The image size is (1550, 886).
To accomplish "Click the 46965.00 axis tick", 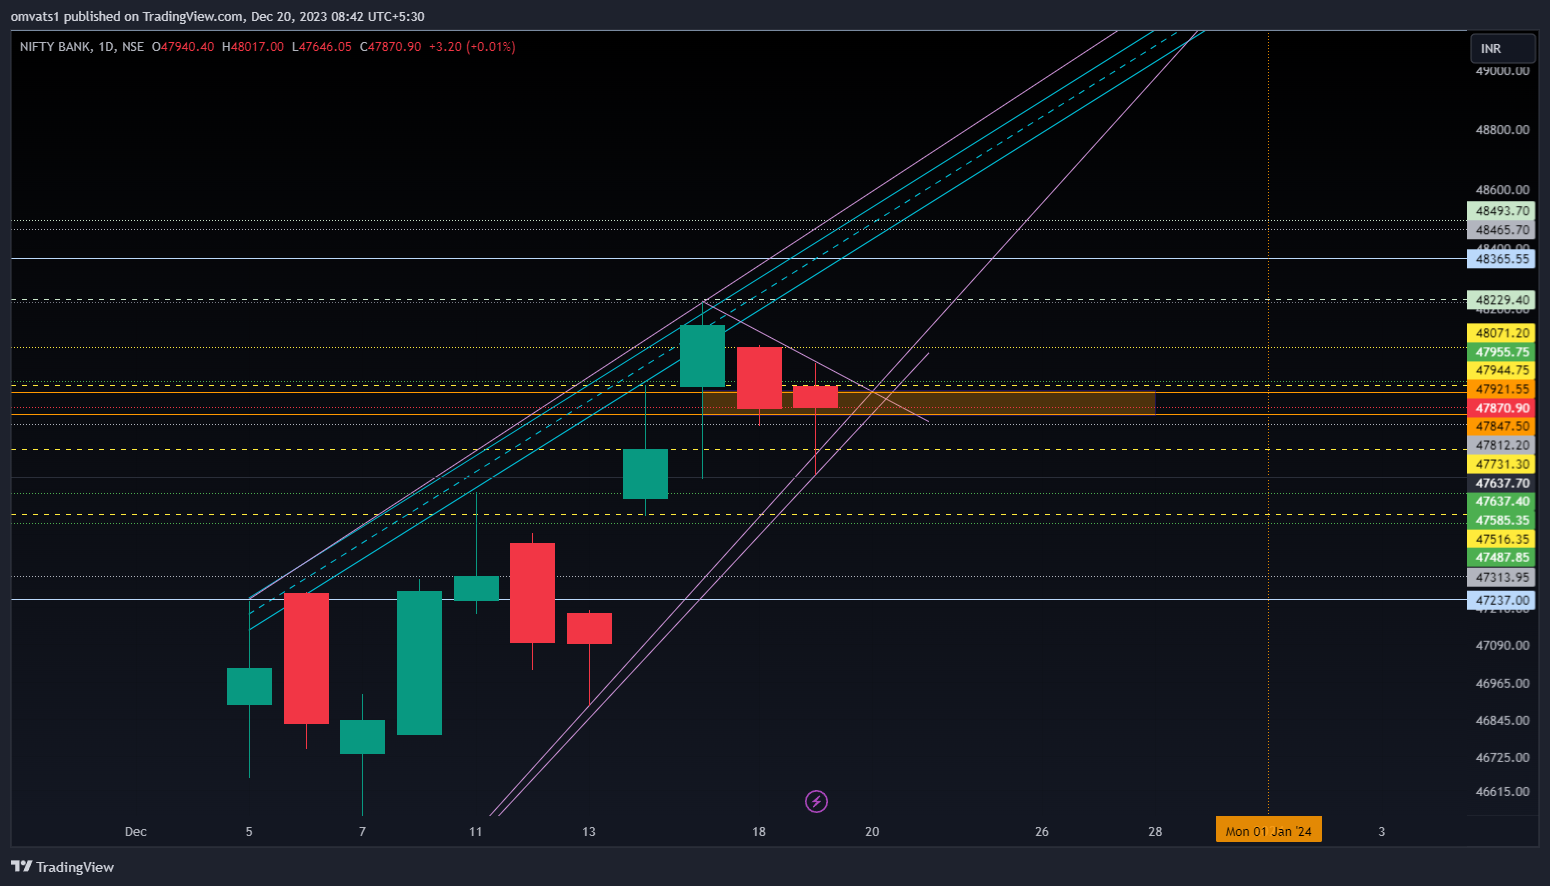I will tap(1502, 684).
